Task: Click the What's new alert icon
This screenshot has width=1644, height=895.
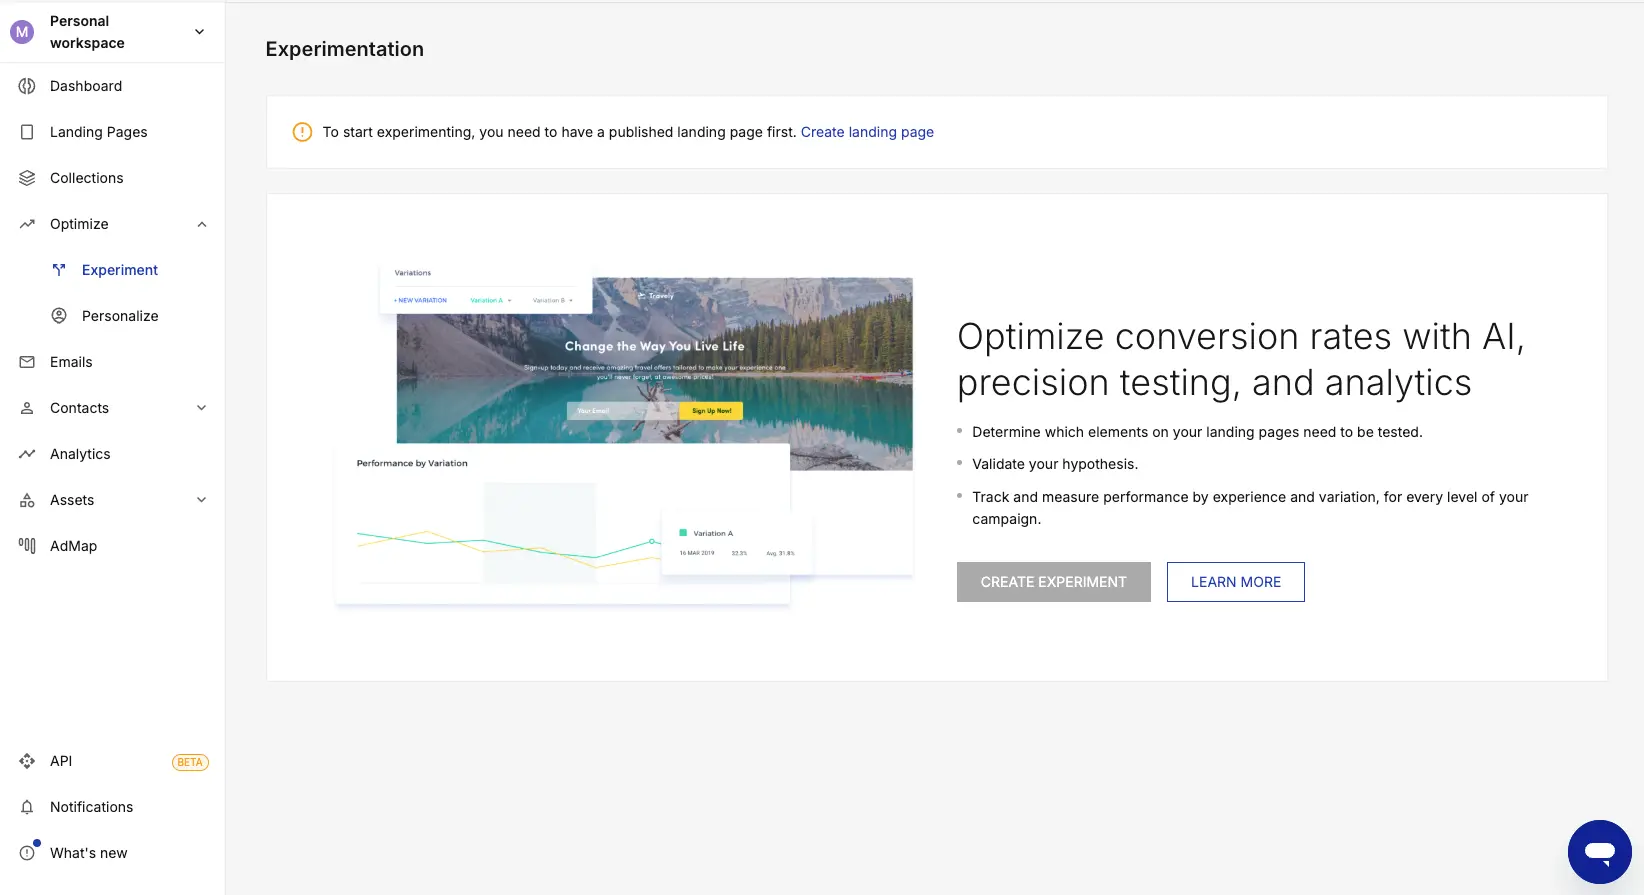Action: click(x=27, y=853)
